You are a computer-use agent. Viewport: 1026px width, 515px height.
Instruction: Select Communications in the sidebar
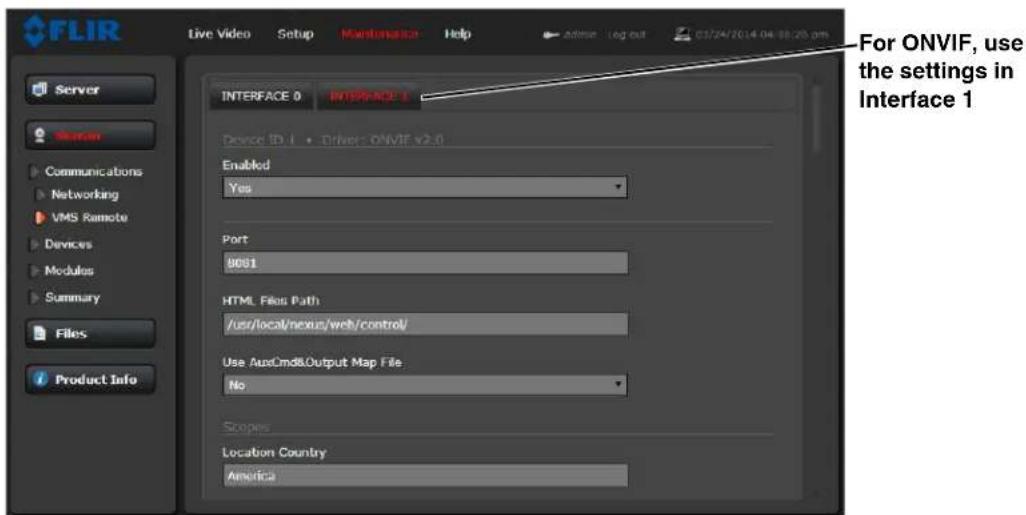93,171
